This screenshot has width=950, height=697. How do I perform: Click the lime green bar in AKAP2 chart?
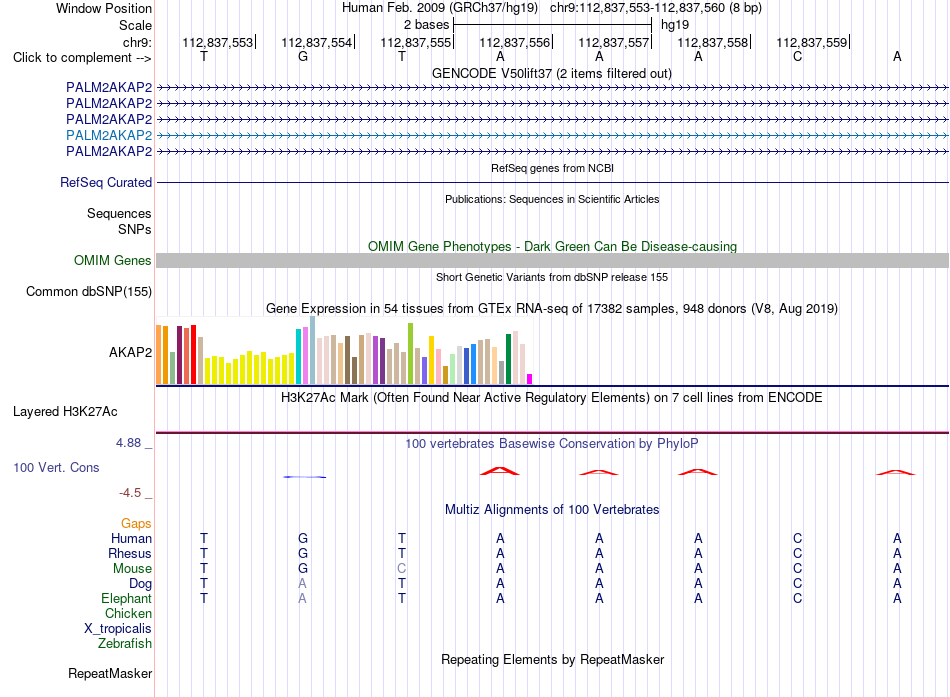[x=411, y=353]
